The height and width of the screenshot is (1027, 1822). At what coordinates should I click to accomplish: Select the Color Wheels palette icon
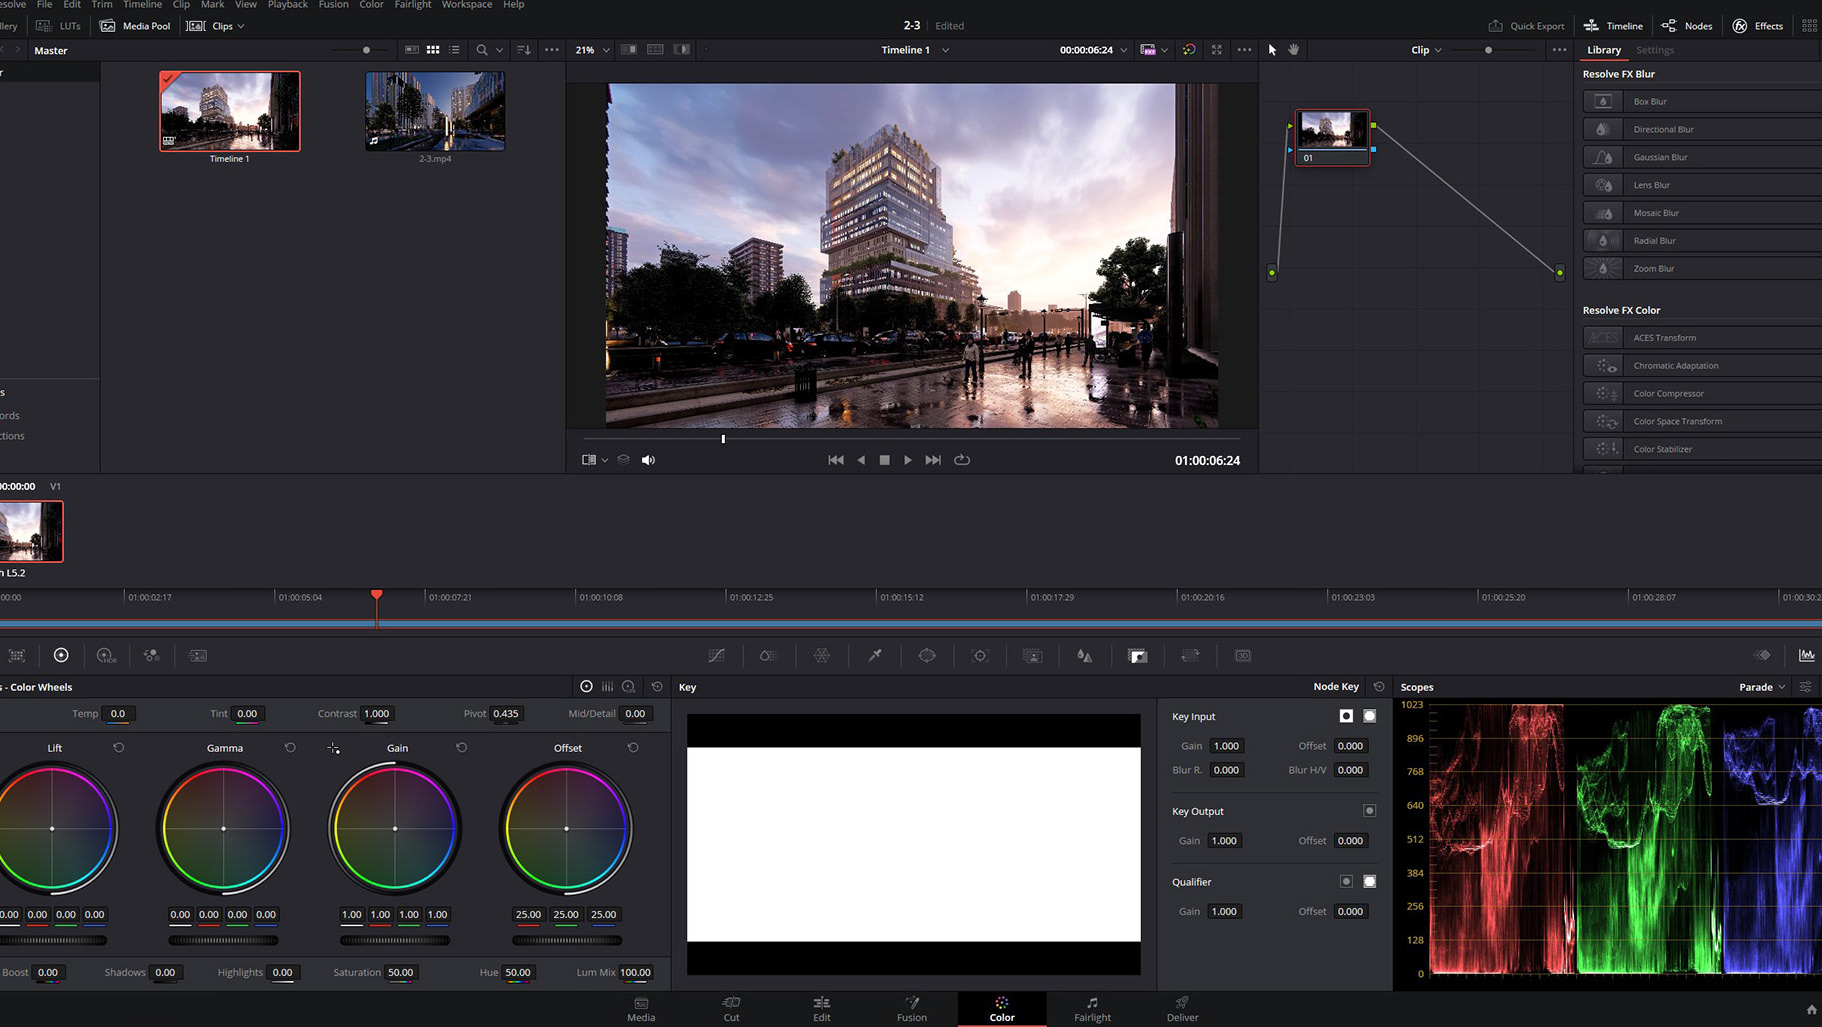pos(61,655)
